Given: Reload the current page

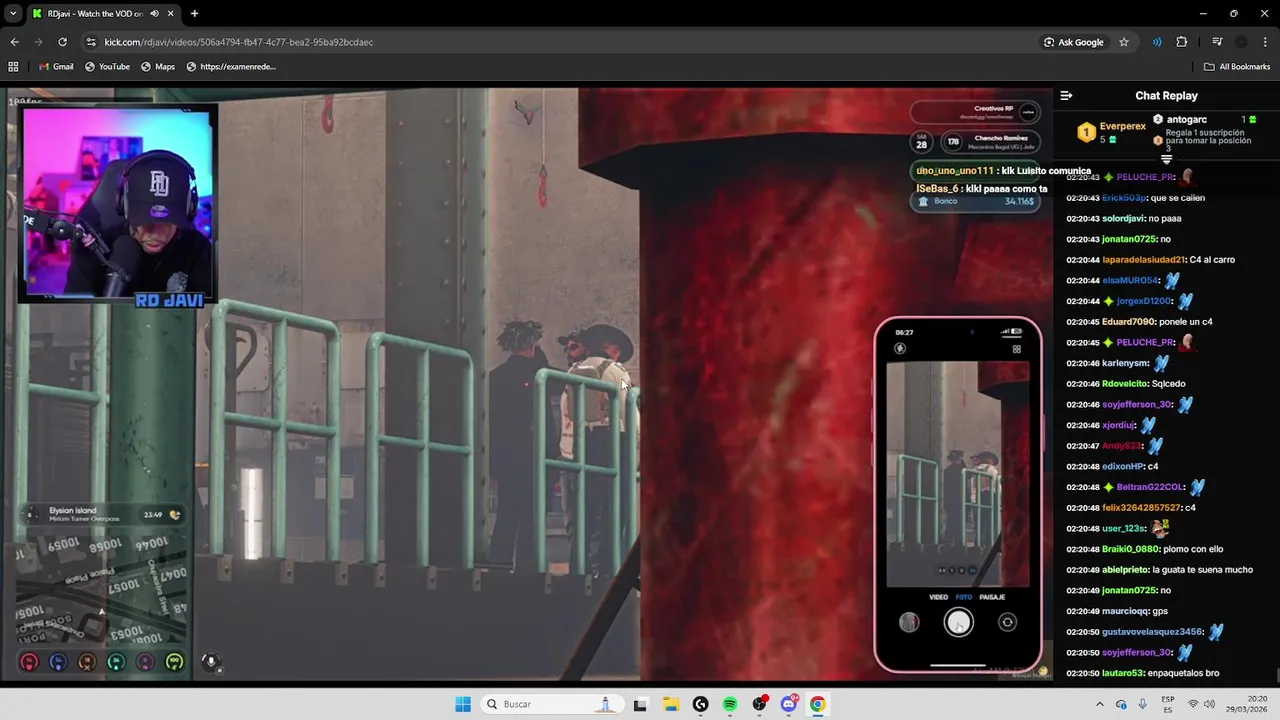Looking at the screenshot, I should pos(62,42).
